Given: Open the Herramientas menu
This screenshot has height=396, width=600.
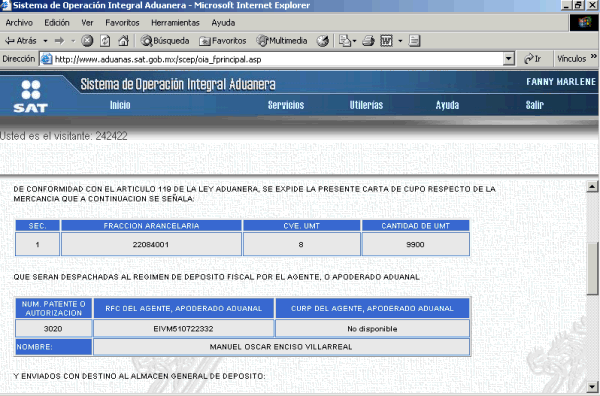Looking at the screenshot, I should click(175, 23).
